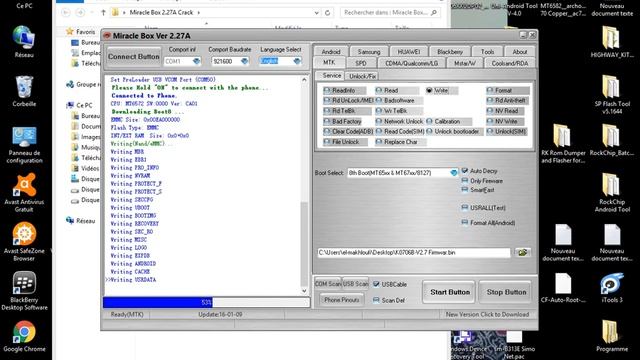Click the Start Button
The height and width of the screenshot is (360, 640).
pos(449,292)
